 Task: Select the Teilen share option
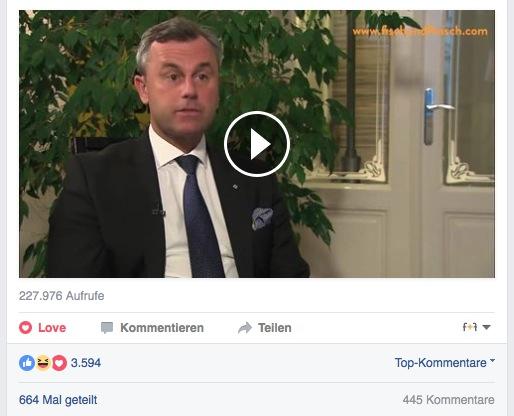point(275,328)
